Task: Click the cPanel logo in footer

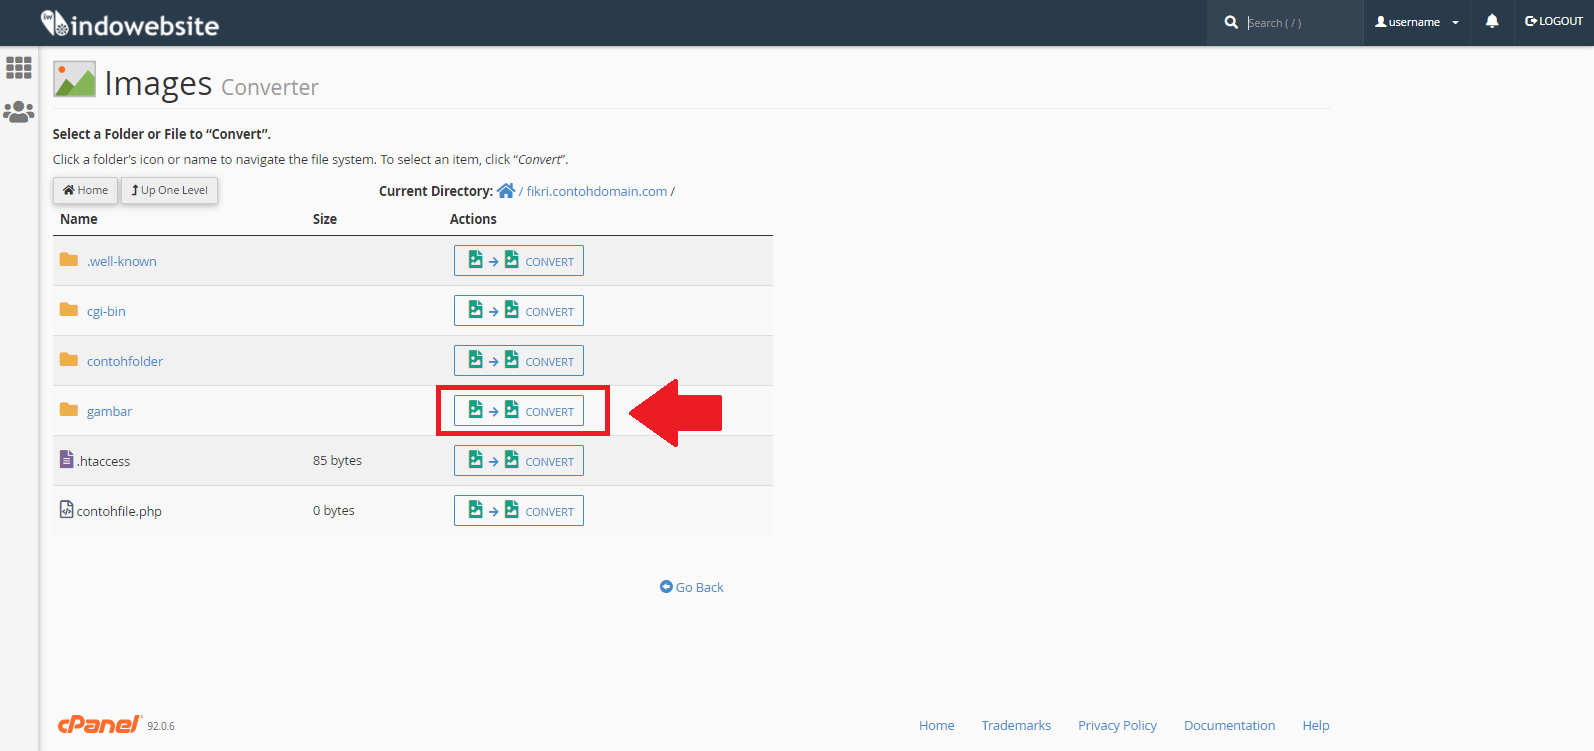Action: (99, 725)
